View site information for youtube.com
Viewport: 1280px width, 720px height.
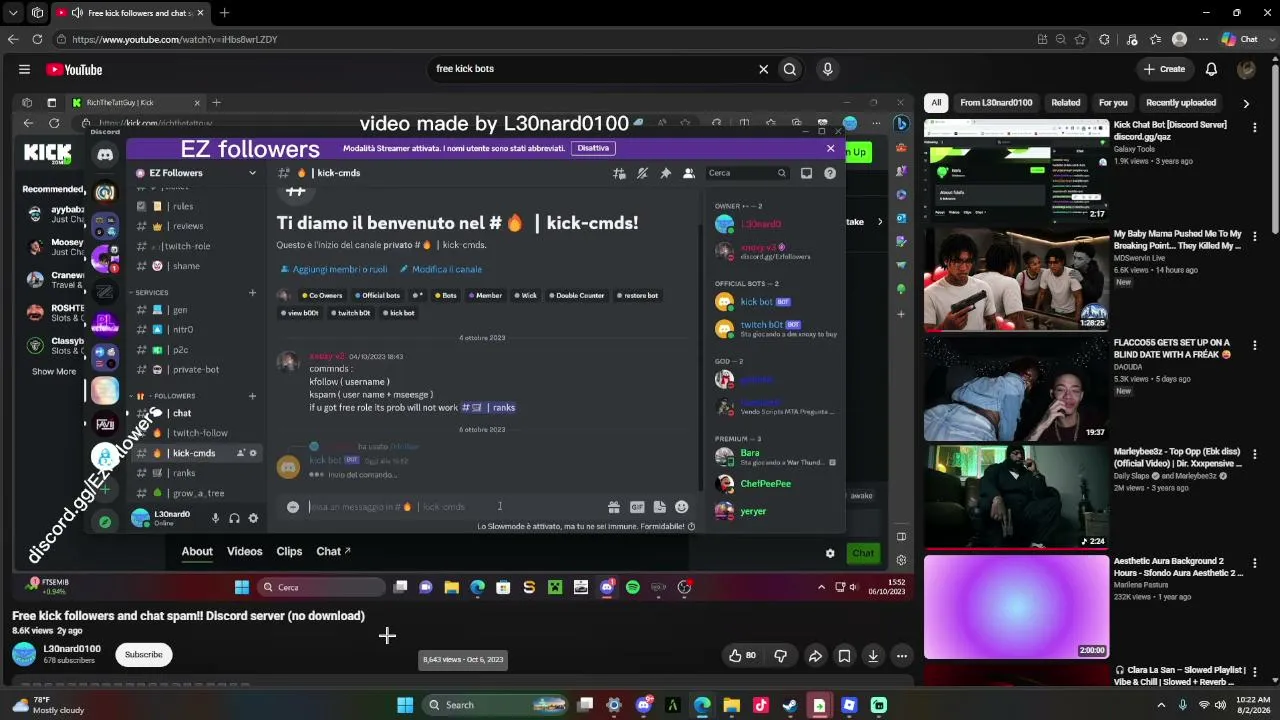(62, 39)
